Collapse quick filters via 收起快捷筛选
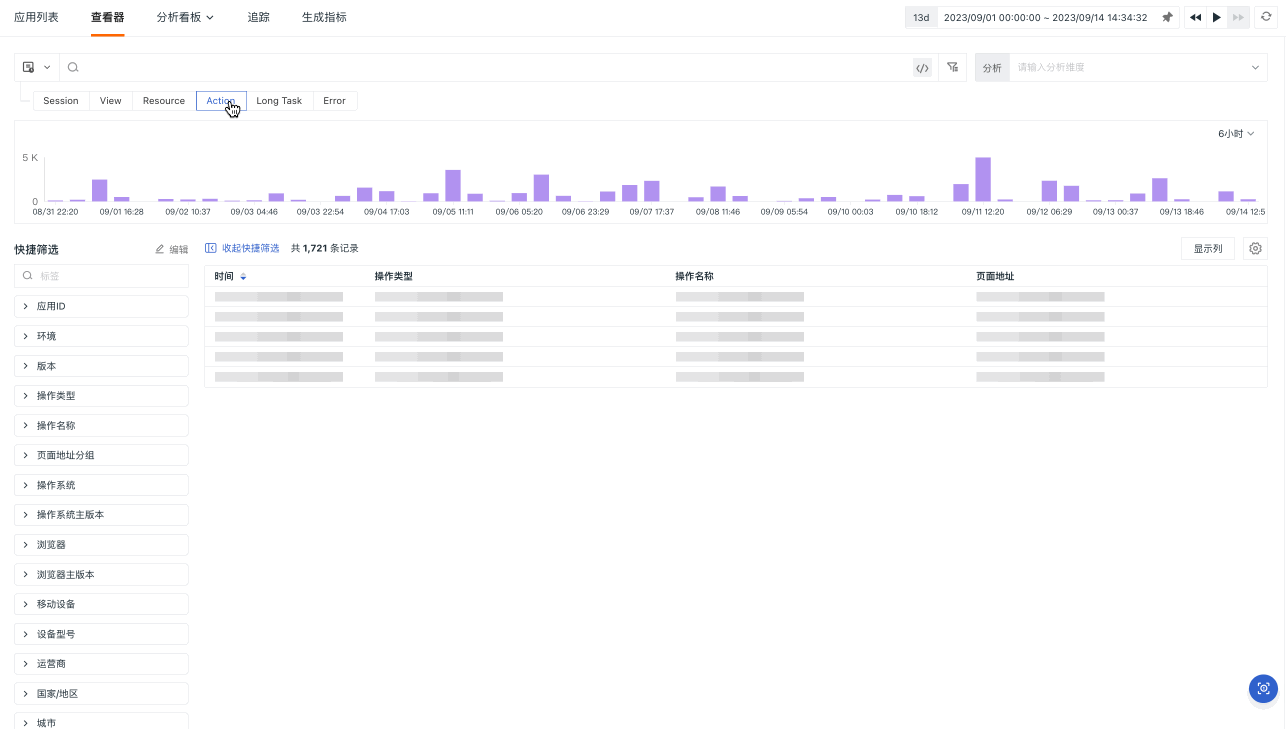Image resolution: width=1286 pixels, height=729 pixels. click(242, 248)
